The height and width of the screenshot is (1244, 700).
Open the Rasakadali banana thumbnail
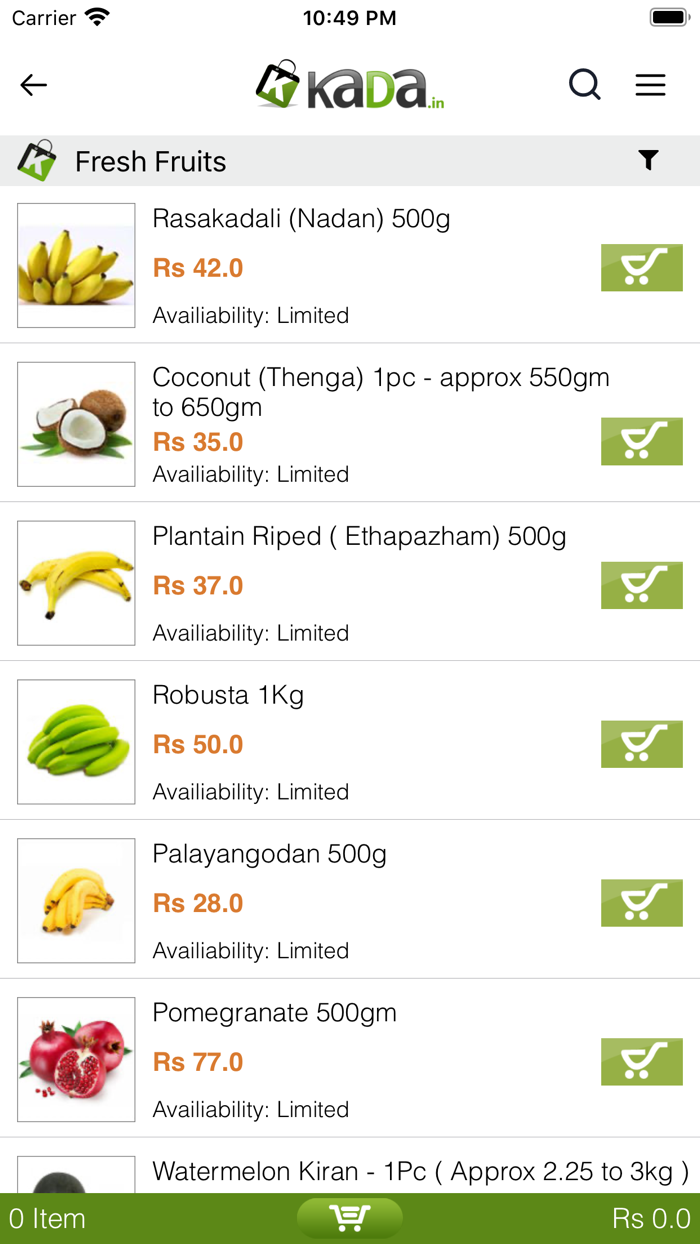click(x=76, y=266)
